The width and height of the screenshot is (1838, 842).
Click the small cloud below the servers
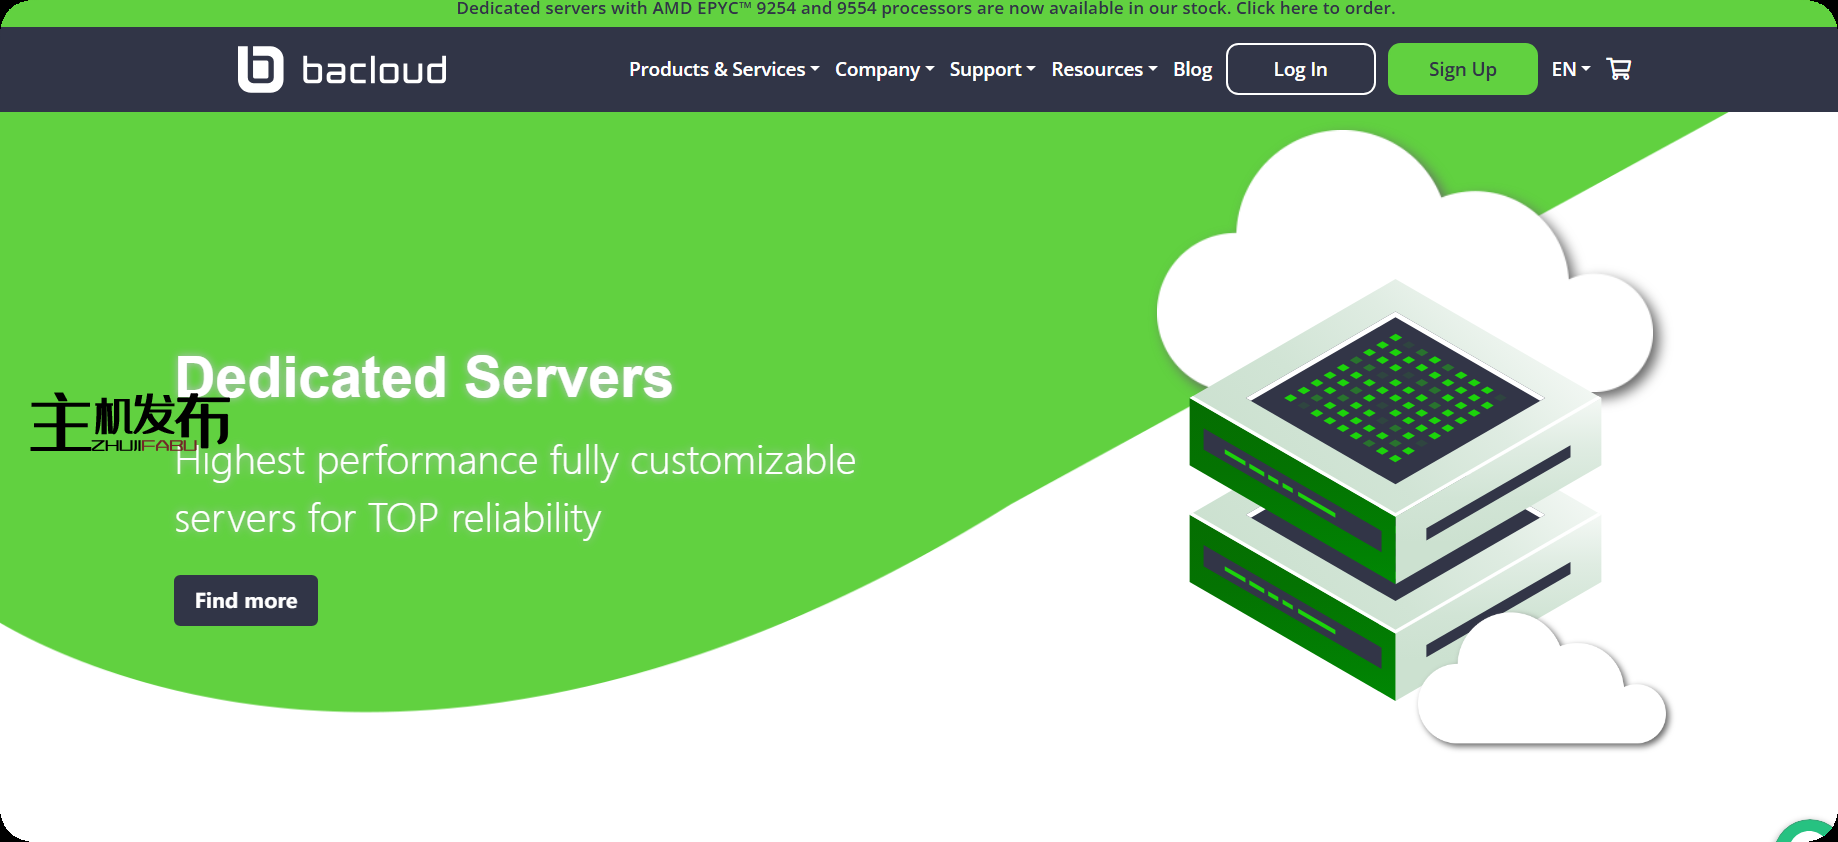(1540, 690)
